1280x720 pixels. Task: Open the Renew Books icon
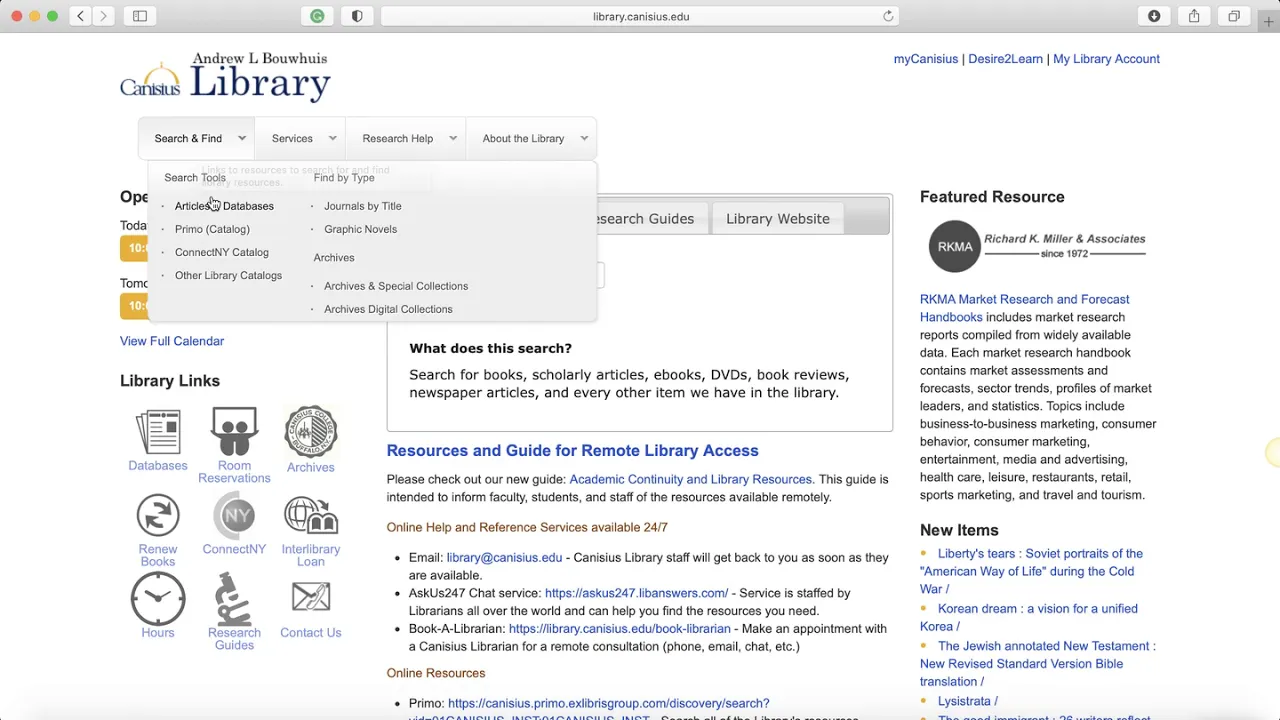(x=158, y=516)
